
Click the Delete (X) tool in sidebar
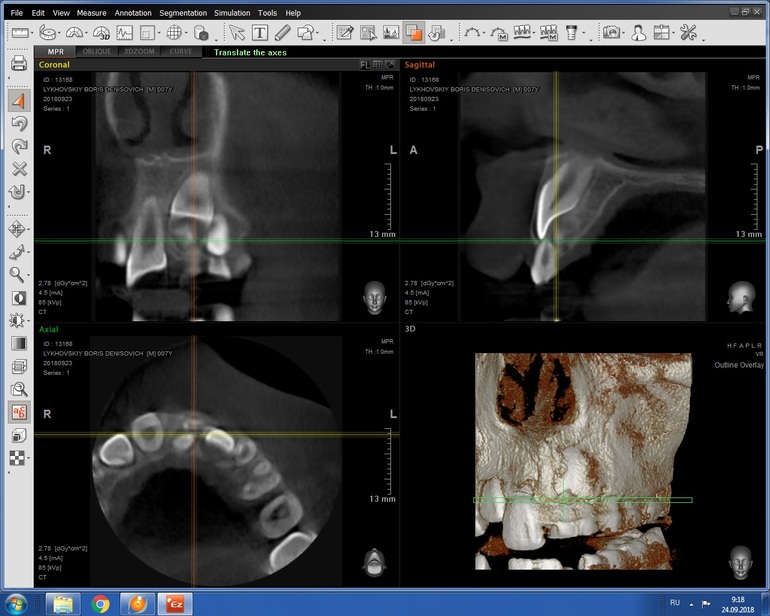[18, 169]
